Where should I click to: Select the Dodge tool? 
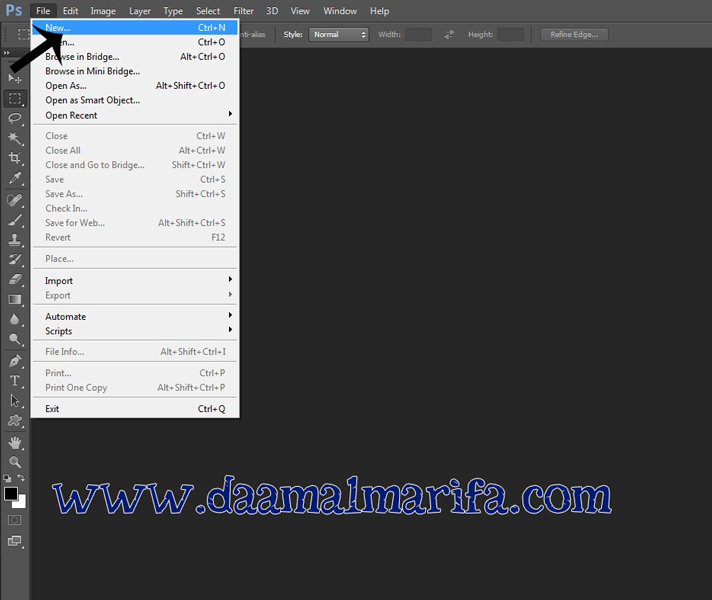tap(15, 339)
